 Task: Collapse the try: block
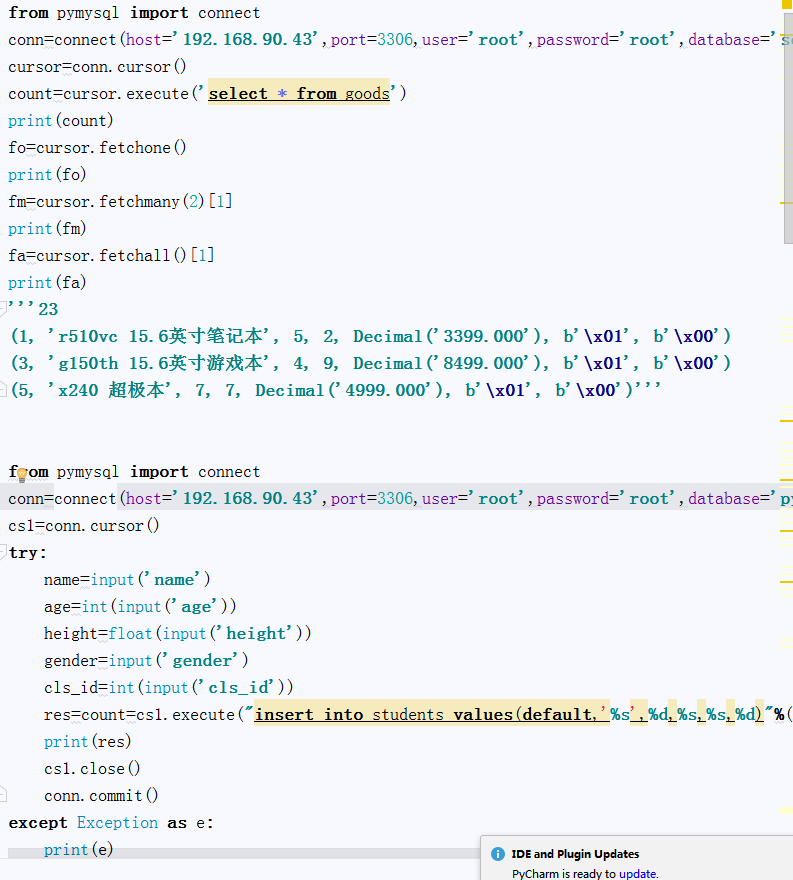(x=3, y=552)
